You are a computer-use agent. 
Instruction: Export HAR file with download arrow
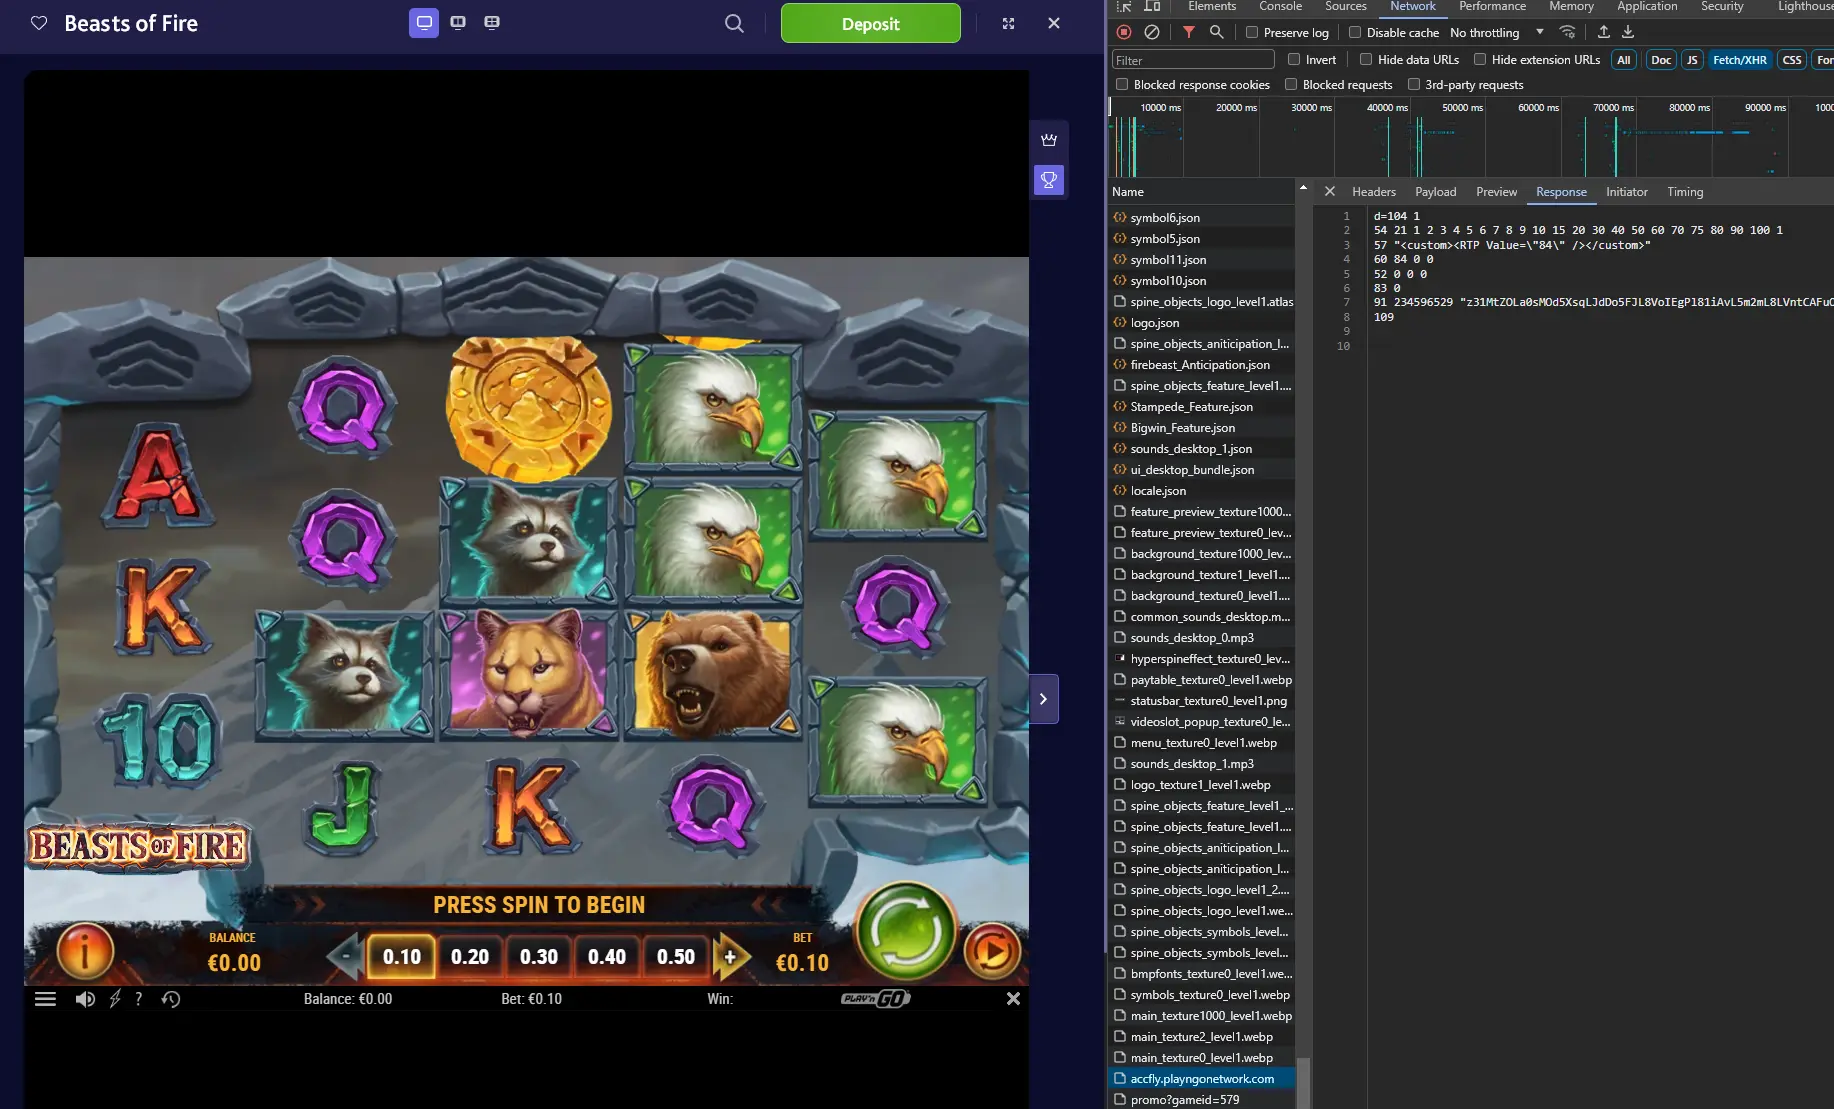pos(1628,32)
